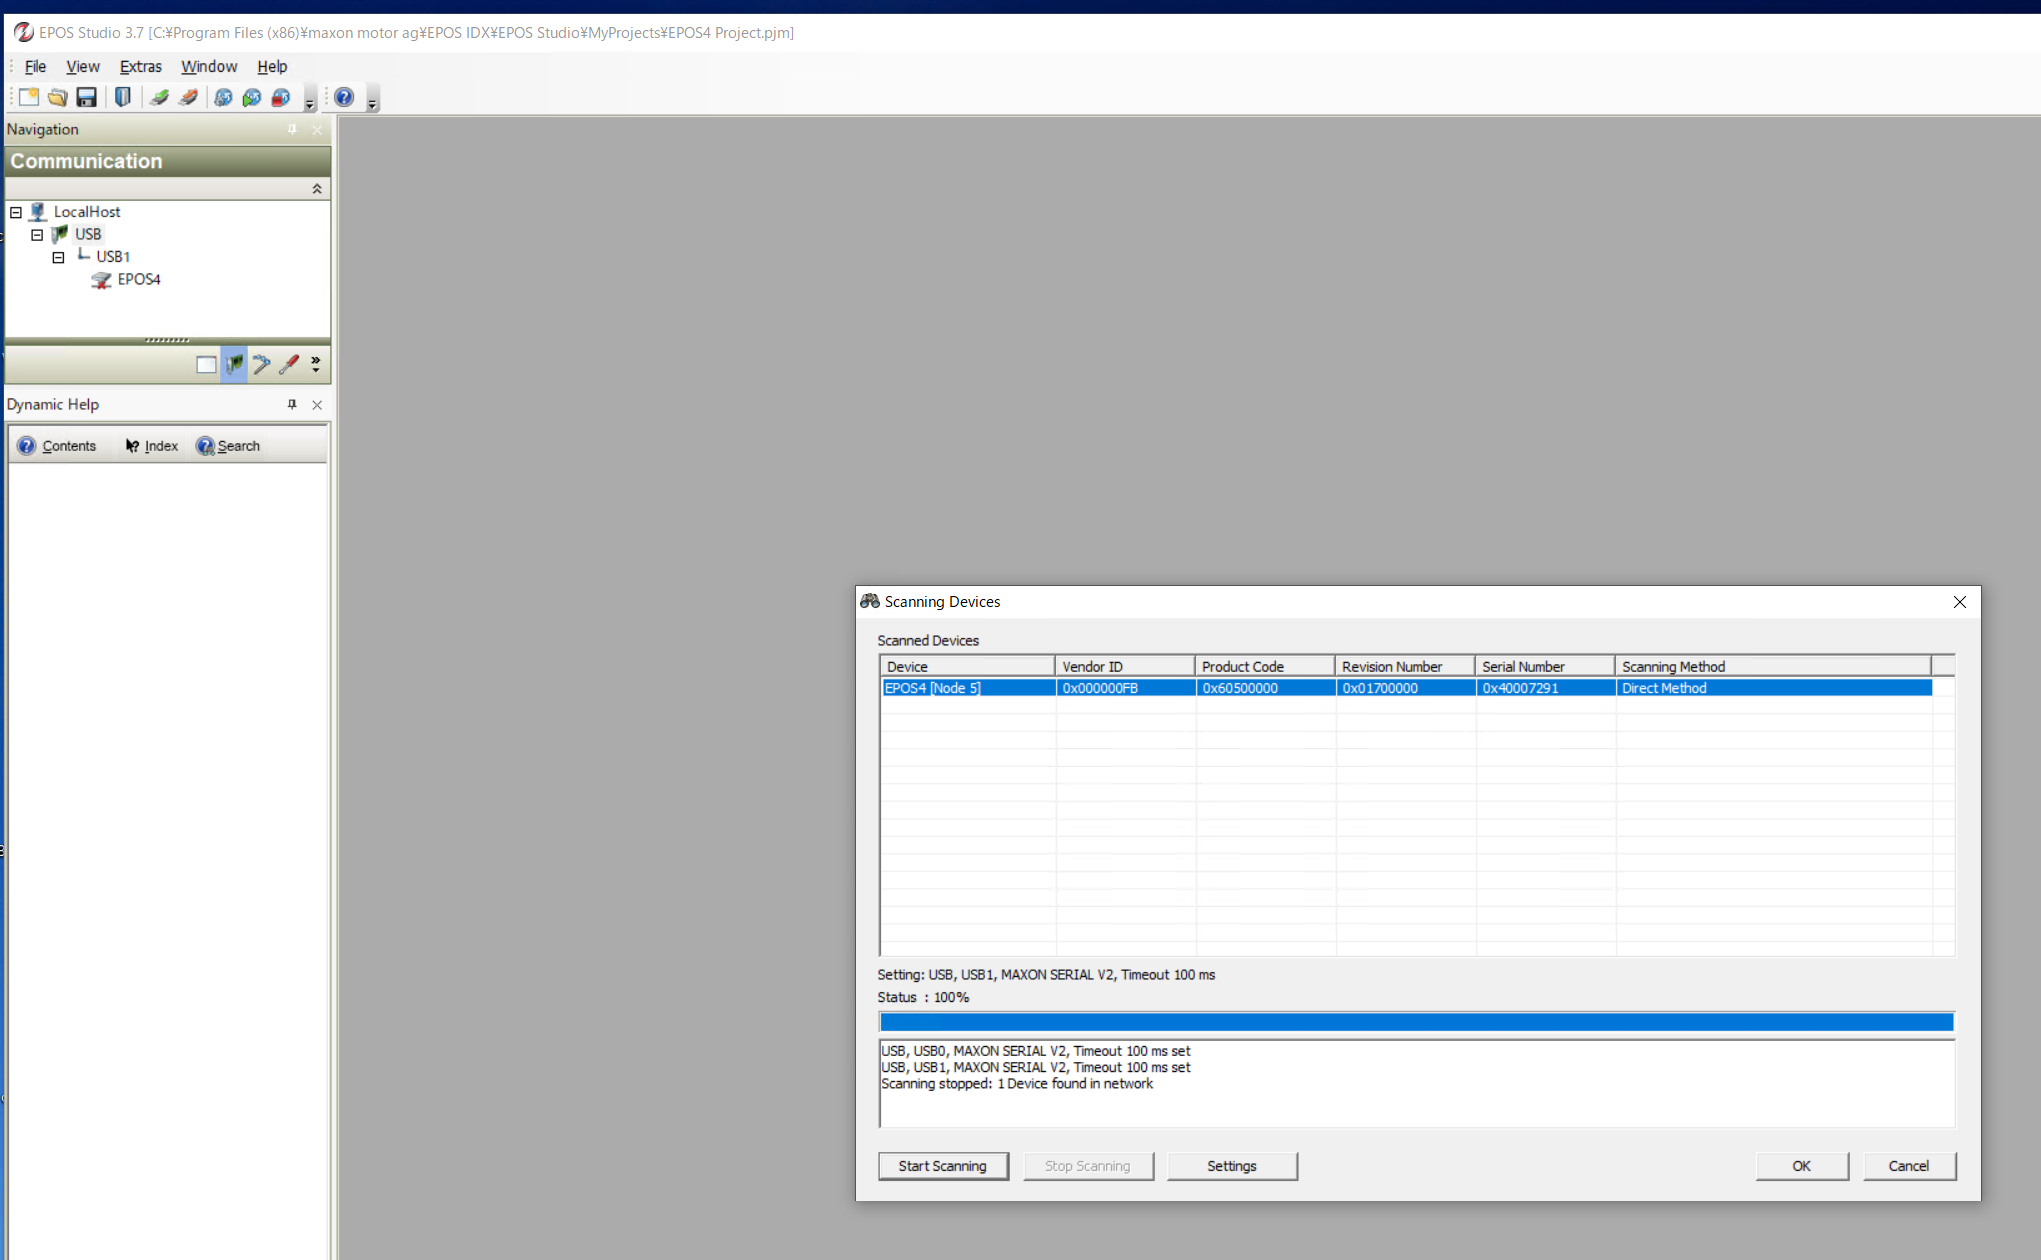Image resolution: width=2041 pixels, height=1260 pixels.
Task: Collapse the LocalHost tree node
Action: (16, 212)
